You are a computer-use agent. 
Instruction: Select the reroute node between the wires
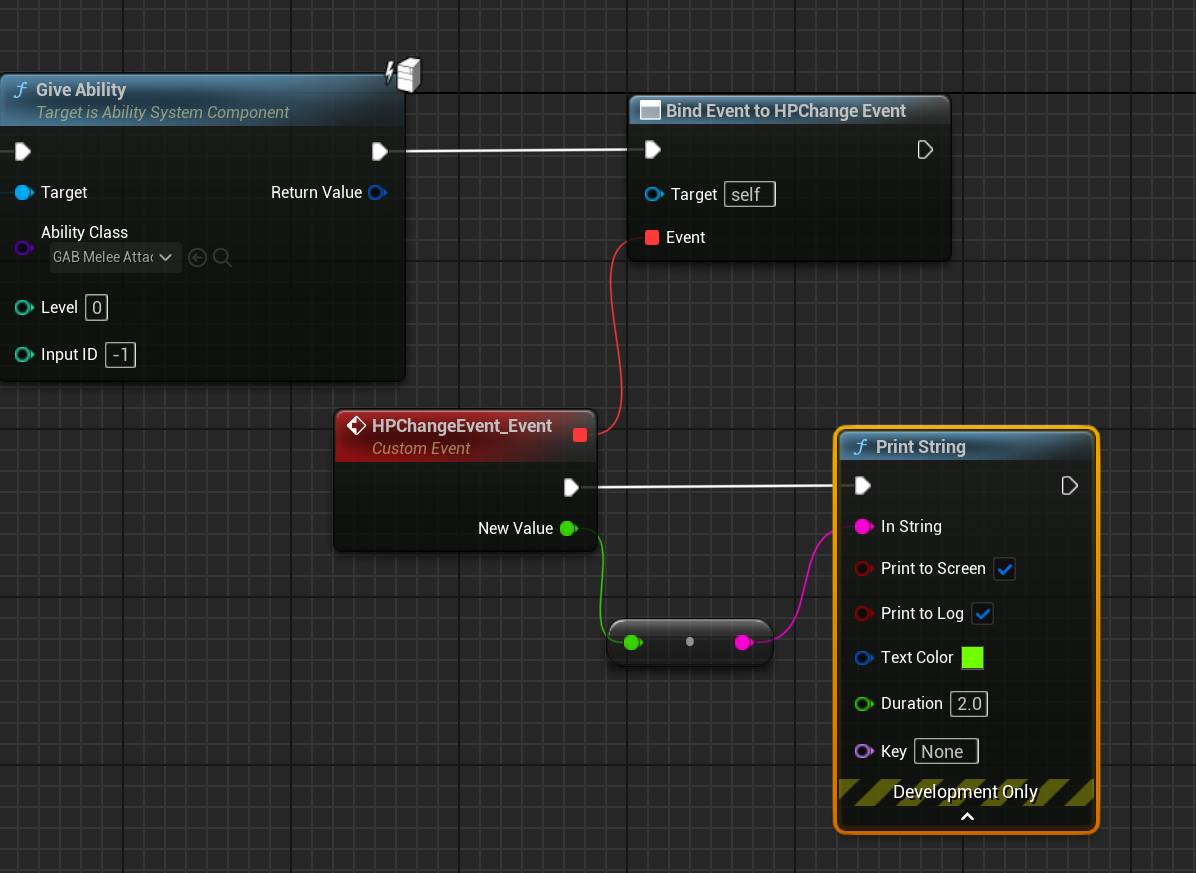point(689,642)
